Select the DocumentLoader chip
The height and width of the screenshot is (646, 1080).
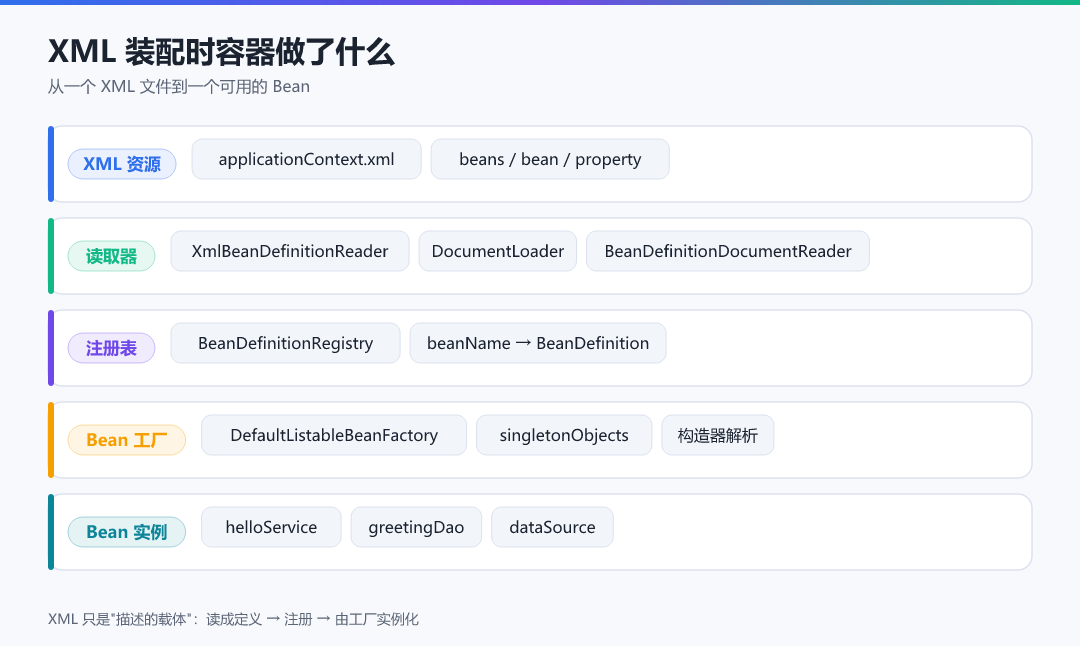[x=497, y=251]
